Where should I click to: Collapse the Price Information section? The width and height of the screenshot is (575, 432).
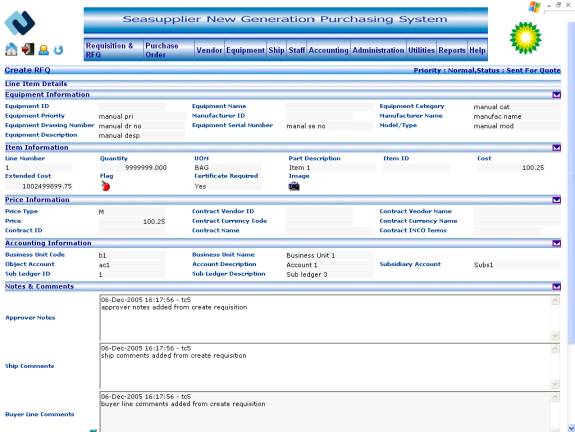(556, 200)
